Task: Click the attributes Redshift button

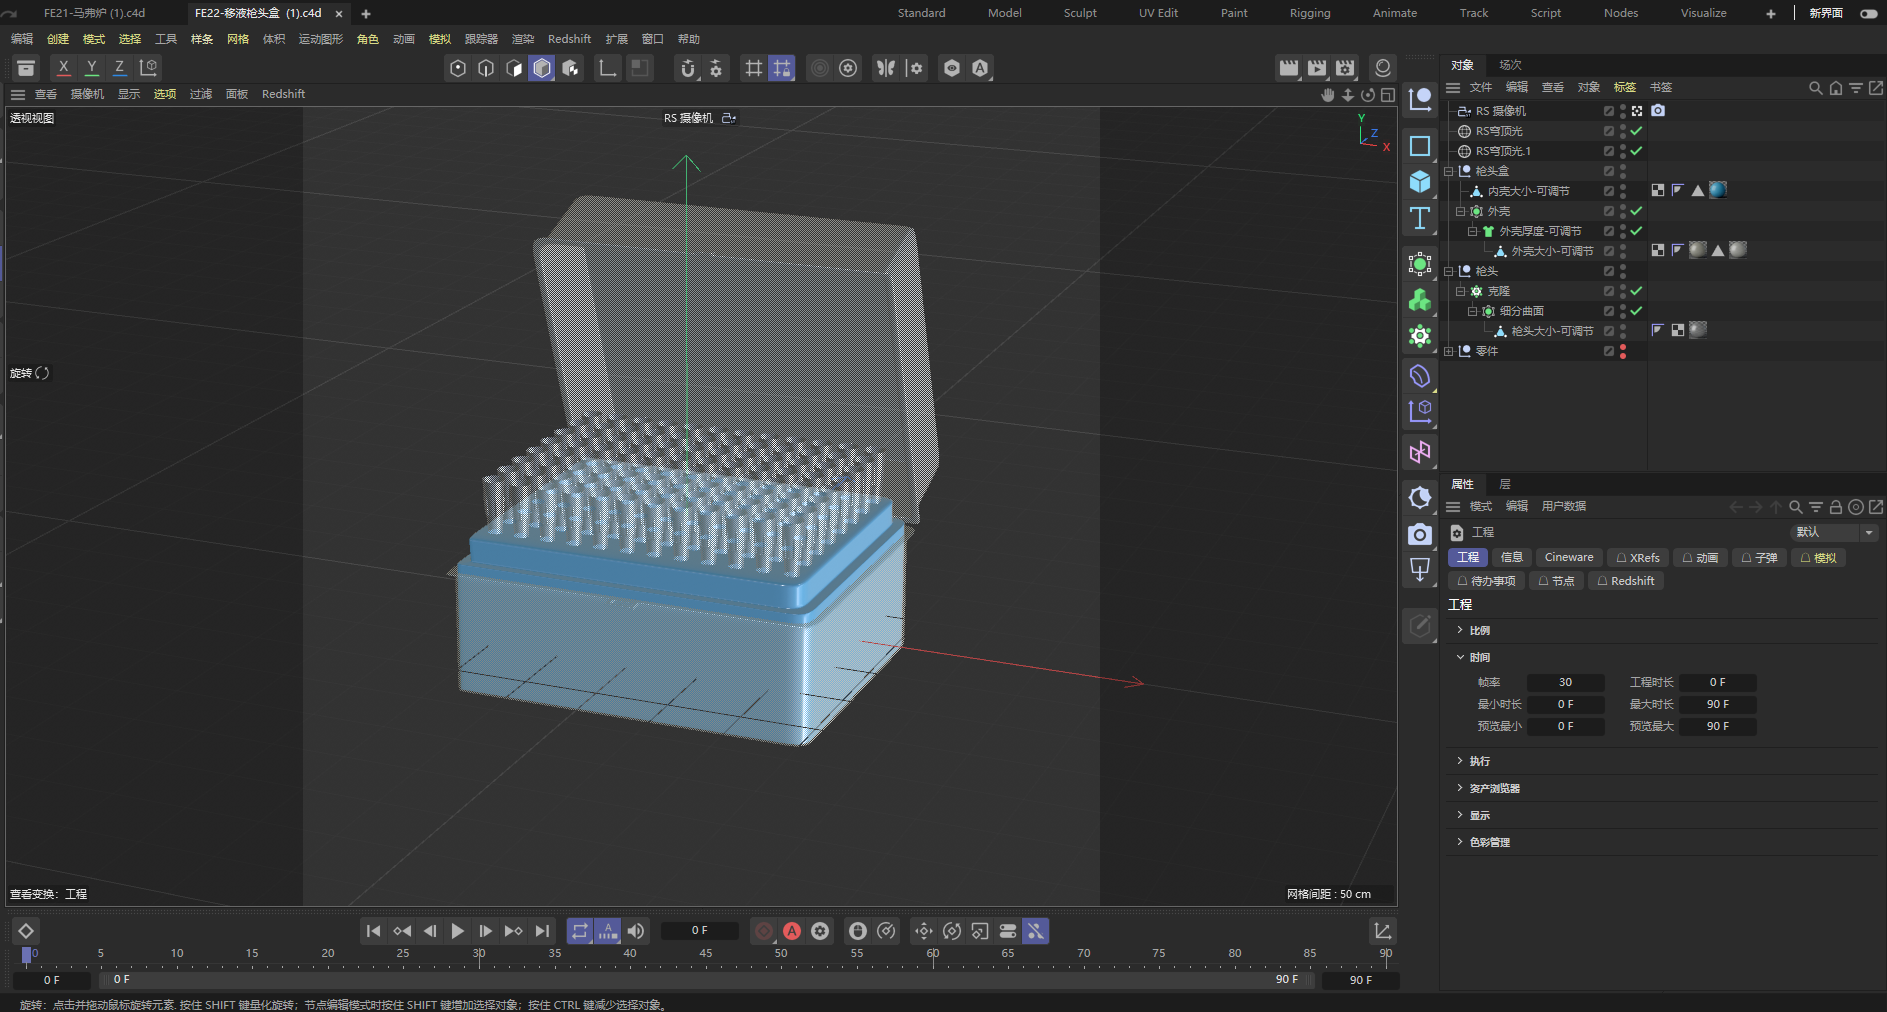Action: pyautogui.click(x=1626, y=581)
